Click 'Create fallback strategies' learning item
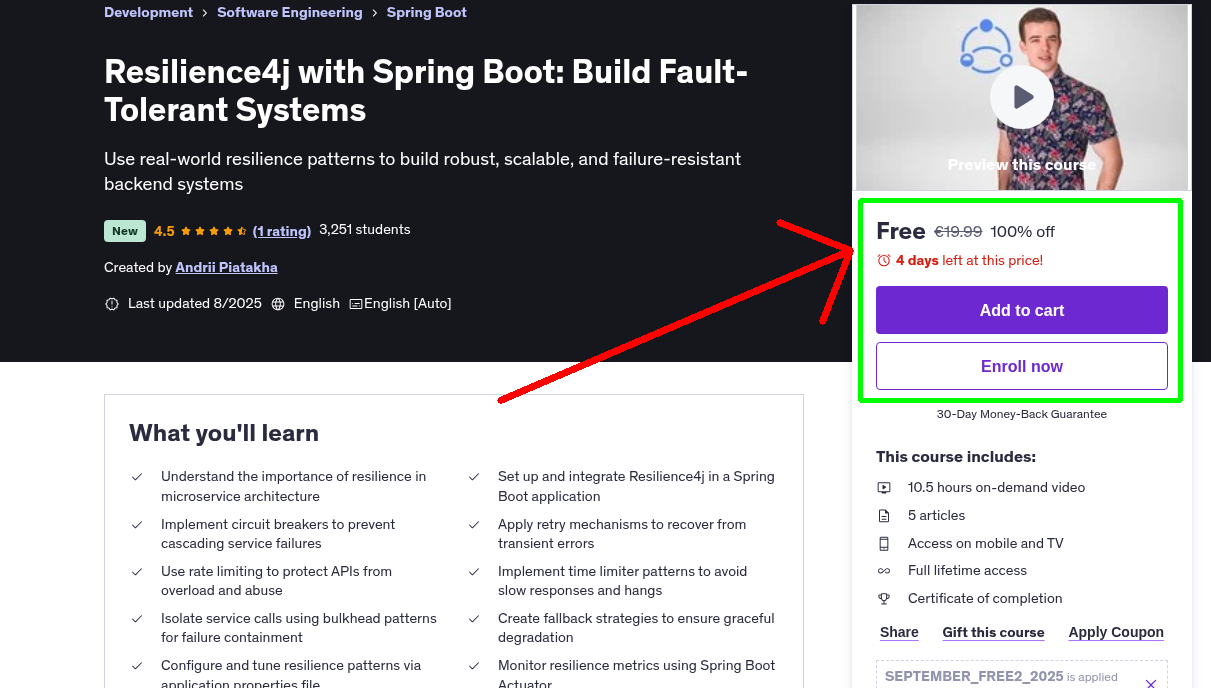Screen dimensions: 1211x688 636,628
